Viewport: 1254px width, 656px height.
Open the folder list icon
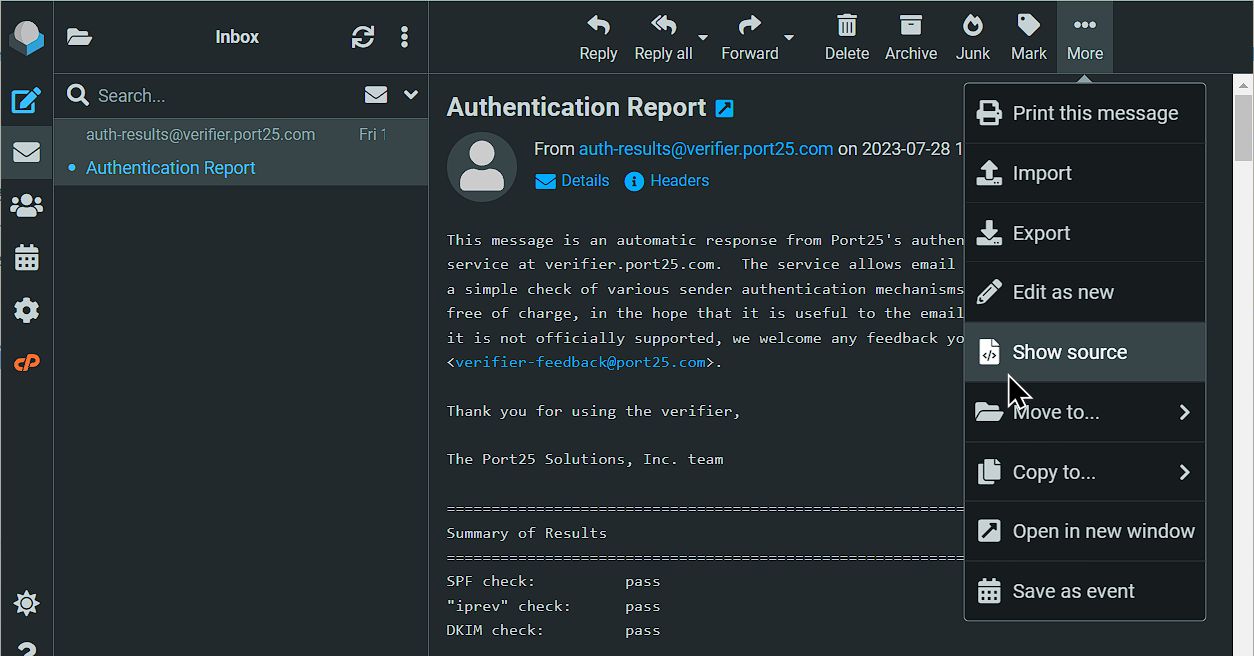[x=79, y=37]
